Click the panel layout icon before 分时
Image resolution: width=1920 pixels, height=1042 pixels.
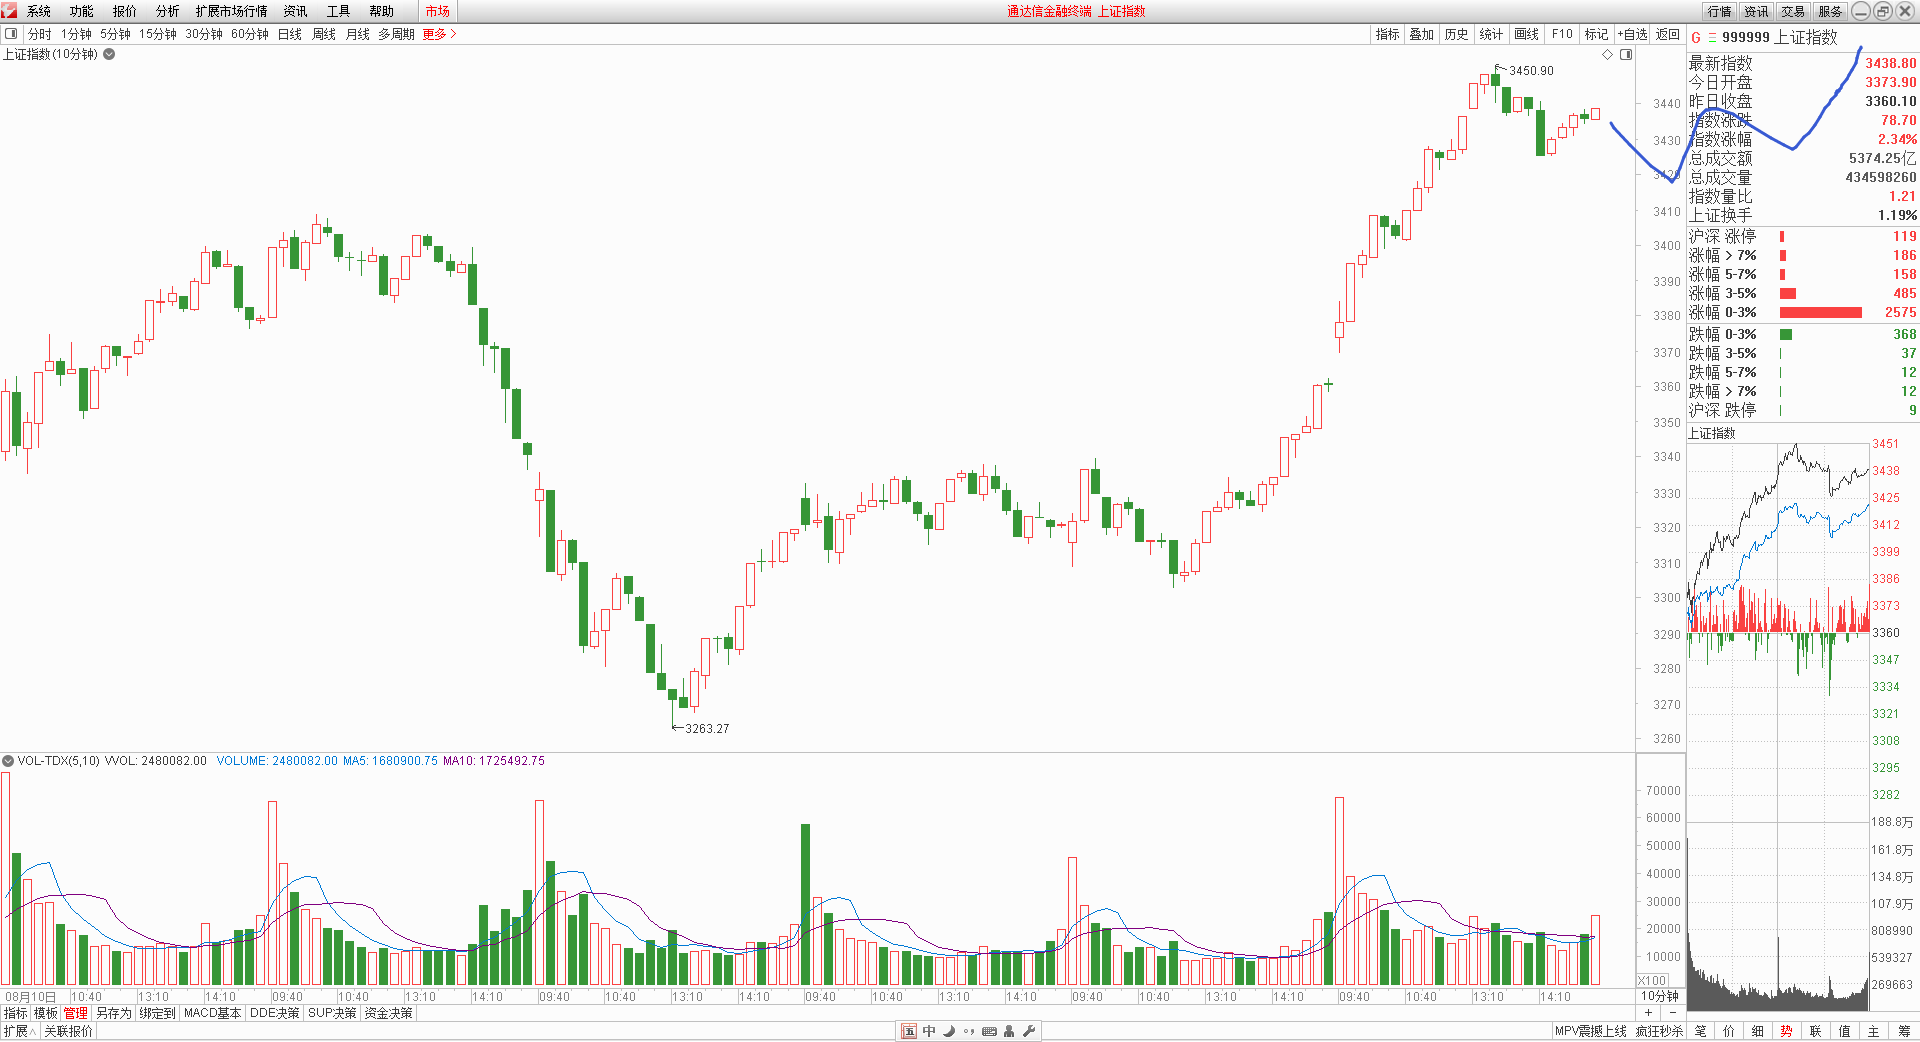click(11, 34)
